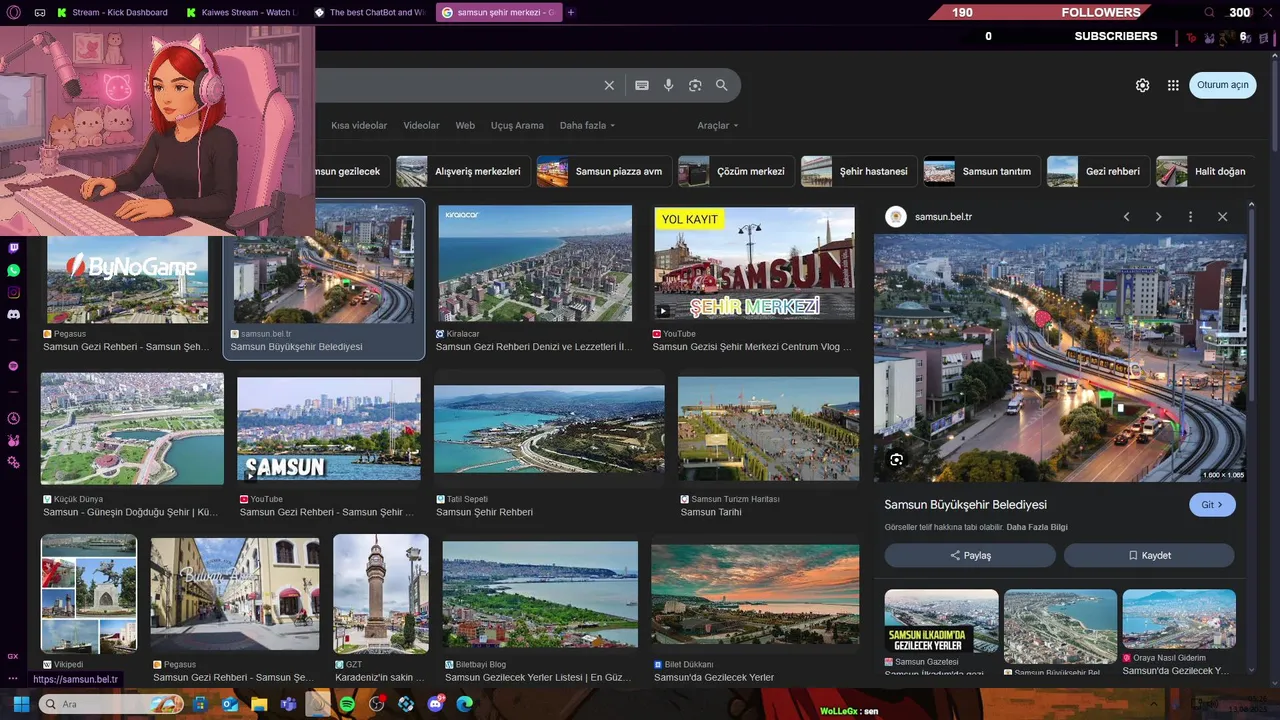
Task: Open the sidebar music player icon
Action: [x=13, y=366]
